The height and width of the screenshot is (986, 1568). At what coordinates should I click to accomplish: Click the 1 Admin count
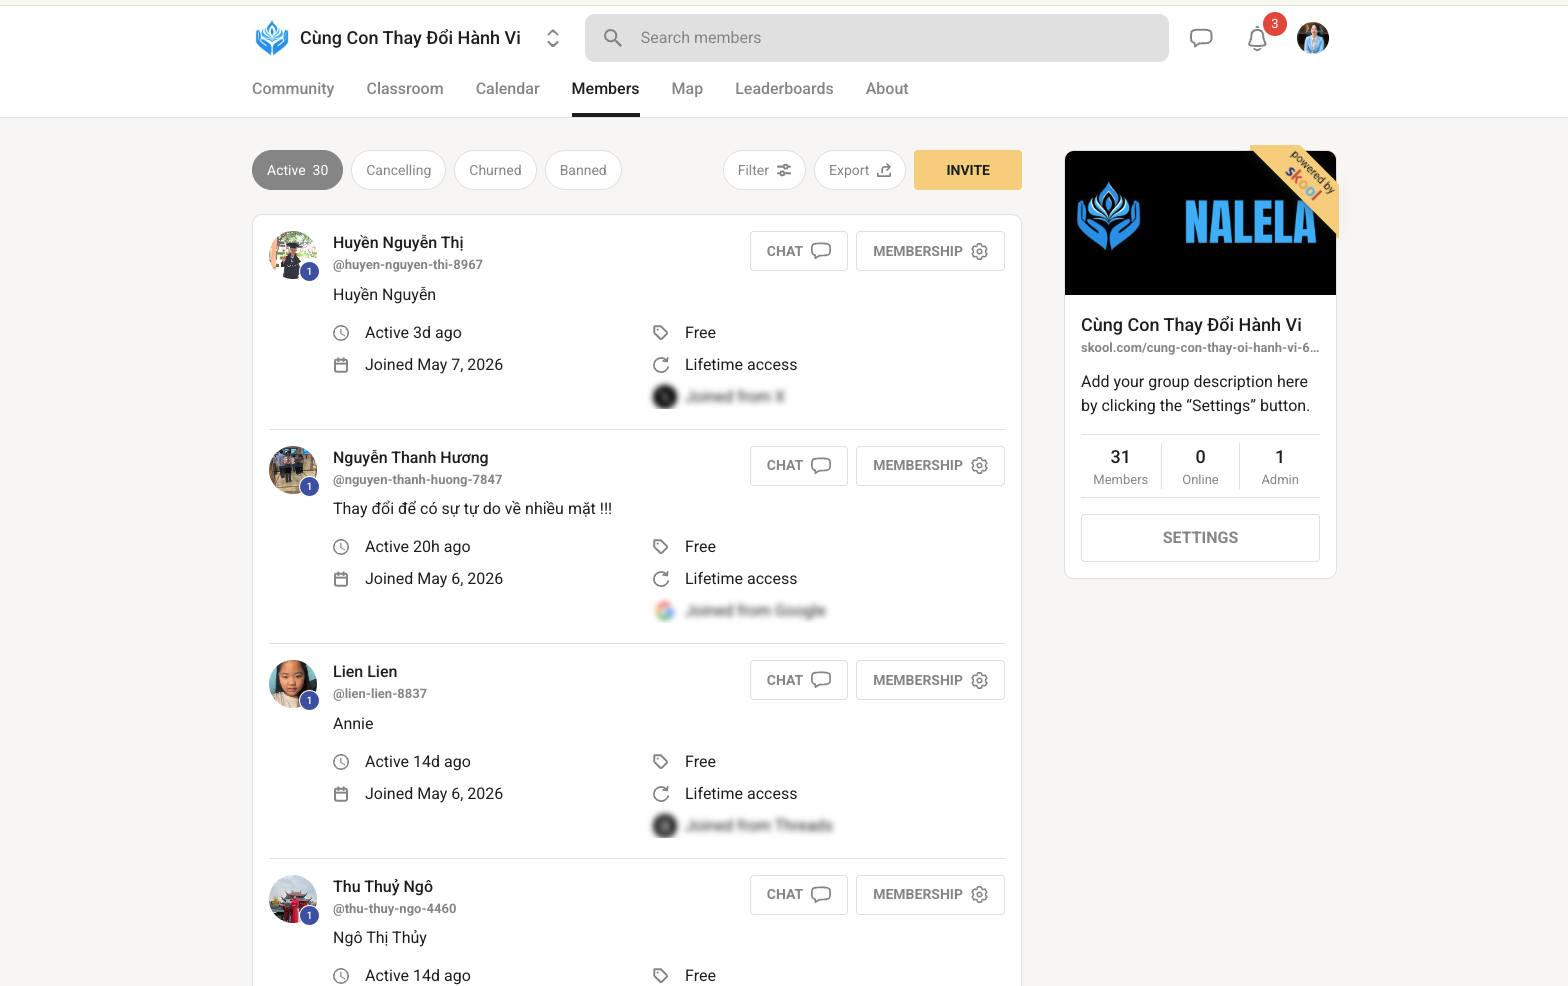pyautogui.click(x=1280, y=466)
